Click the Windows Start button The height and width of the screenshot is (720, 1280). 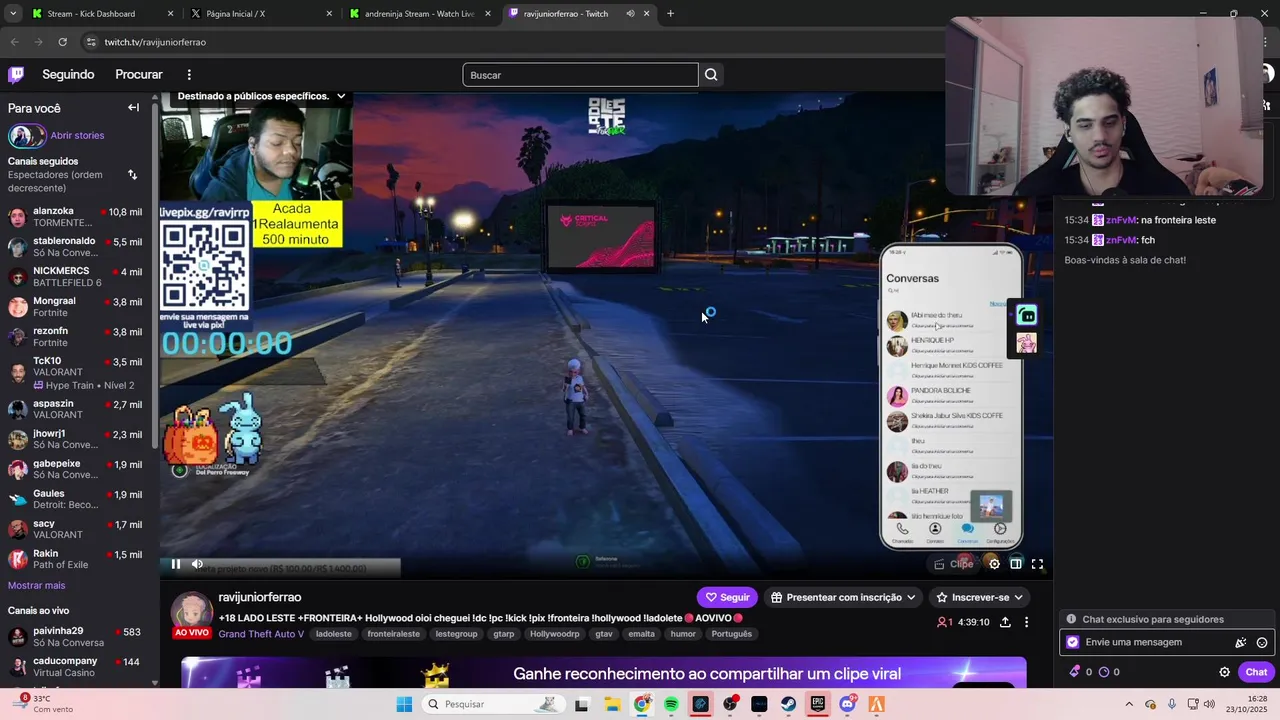click(404, 704)
